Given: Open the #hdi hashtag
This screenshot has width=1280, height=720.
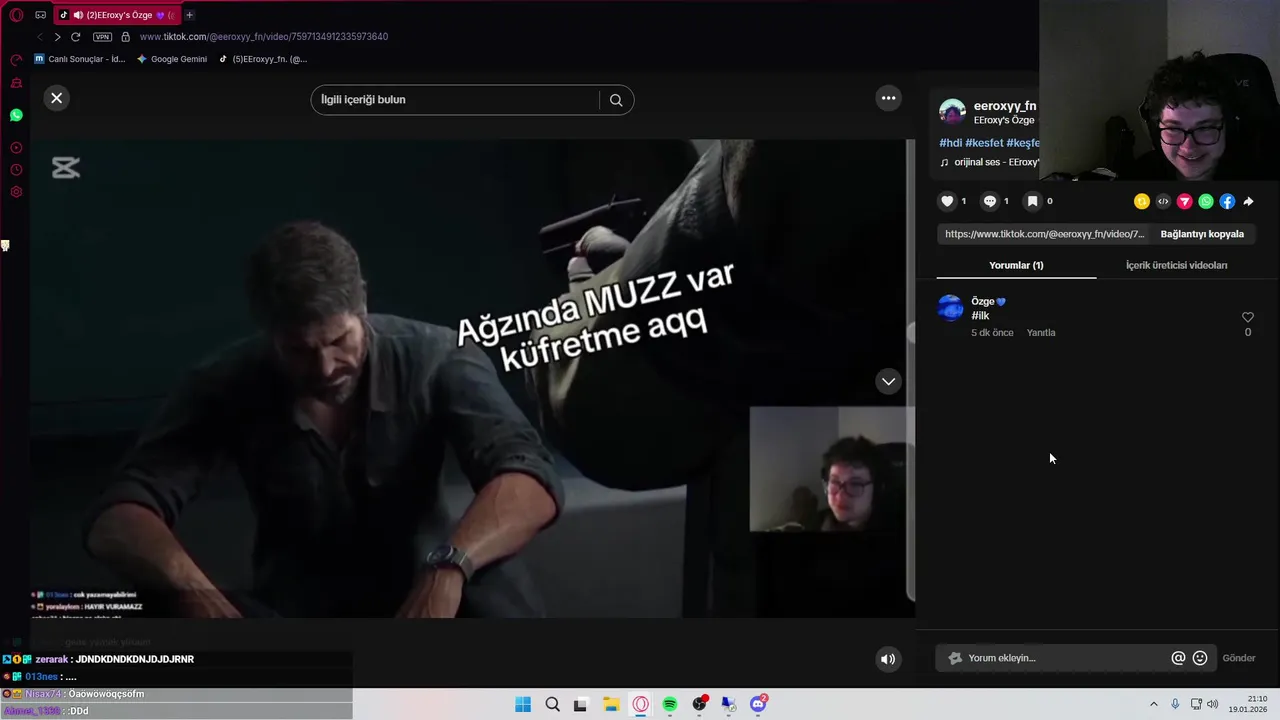Looking at the screenshot, I should 951,143.
